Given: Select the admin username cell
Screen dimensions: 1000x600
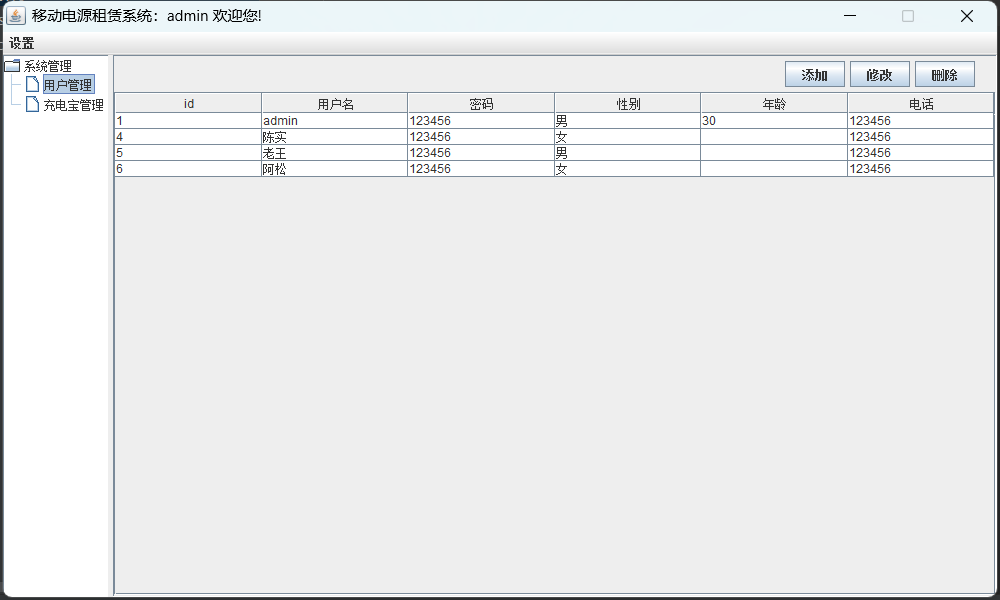Looking at the screenshot, I should click(x=334, y=121).
